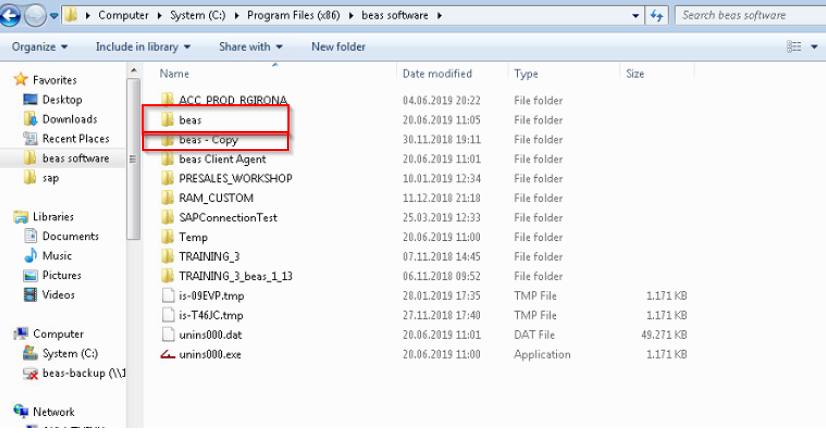Open the Videos library
This screenshot has width=826, height=434.
tap(58, 294)
